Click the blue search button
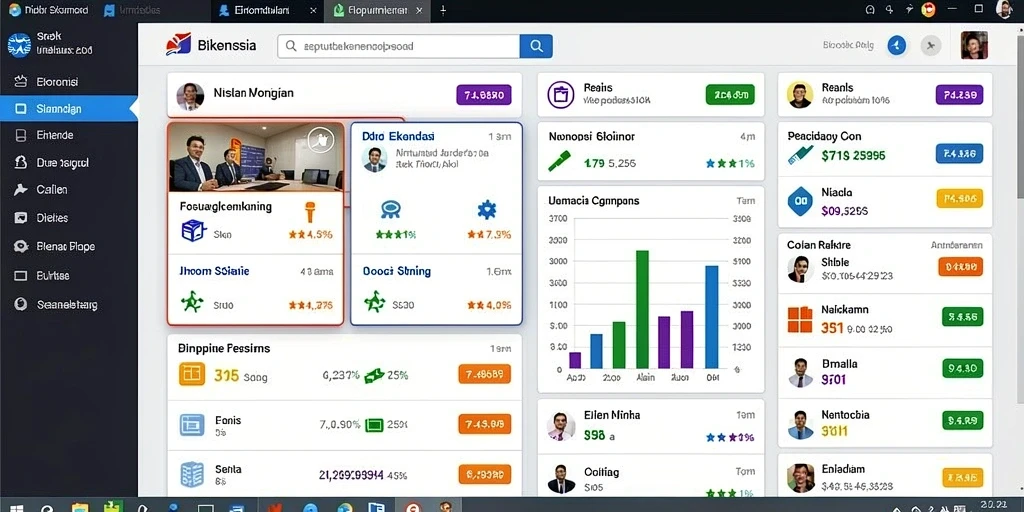1024x512 pixels. [x=536, y=46]
